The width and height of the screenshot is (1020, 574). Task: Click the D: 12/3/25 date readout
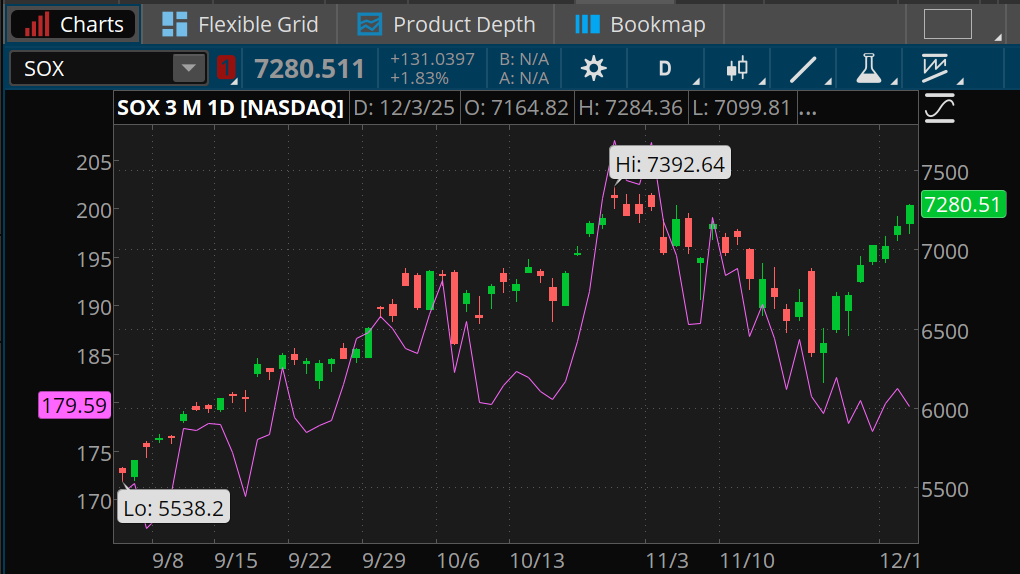click(x=404, y=107)
